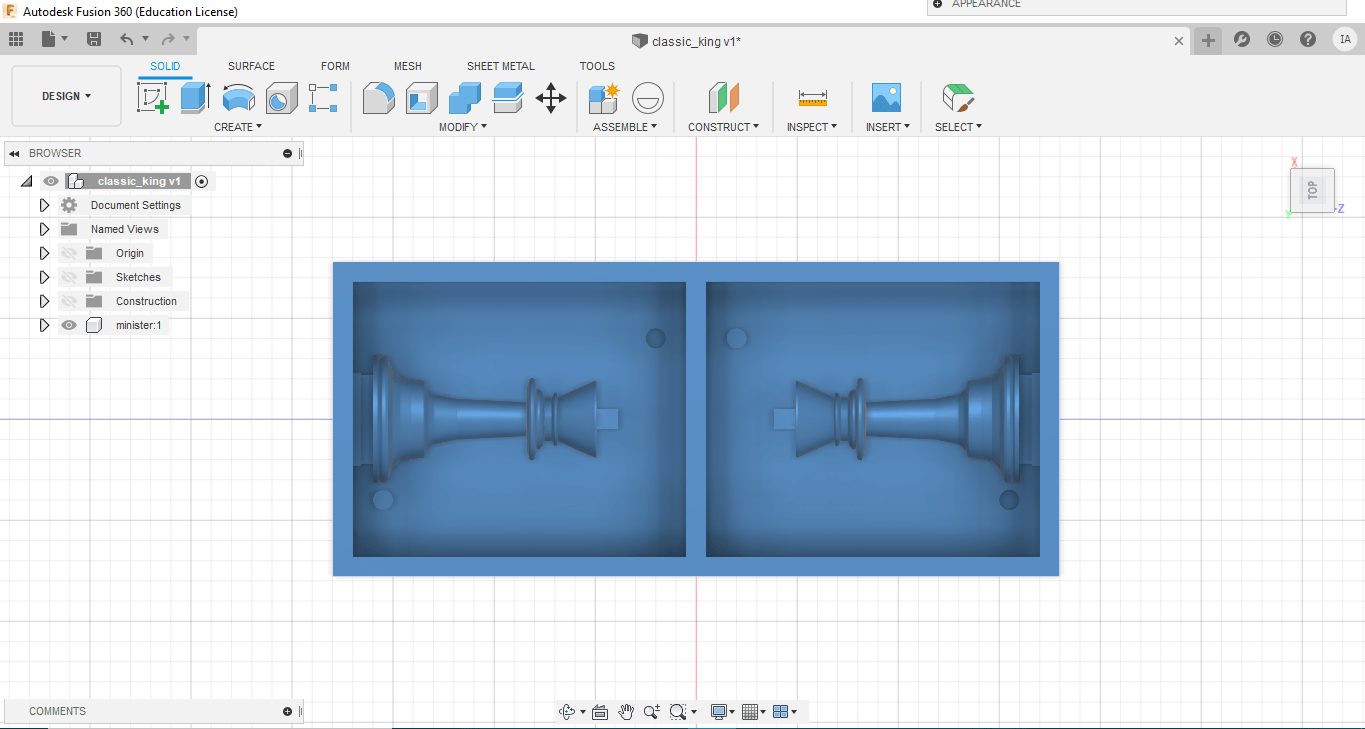
Task: Activate classic_king v1 component radio button
Action: click(202, 181)
